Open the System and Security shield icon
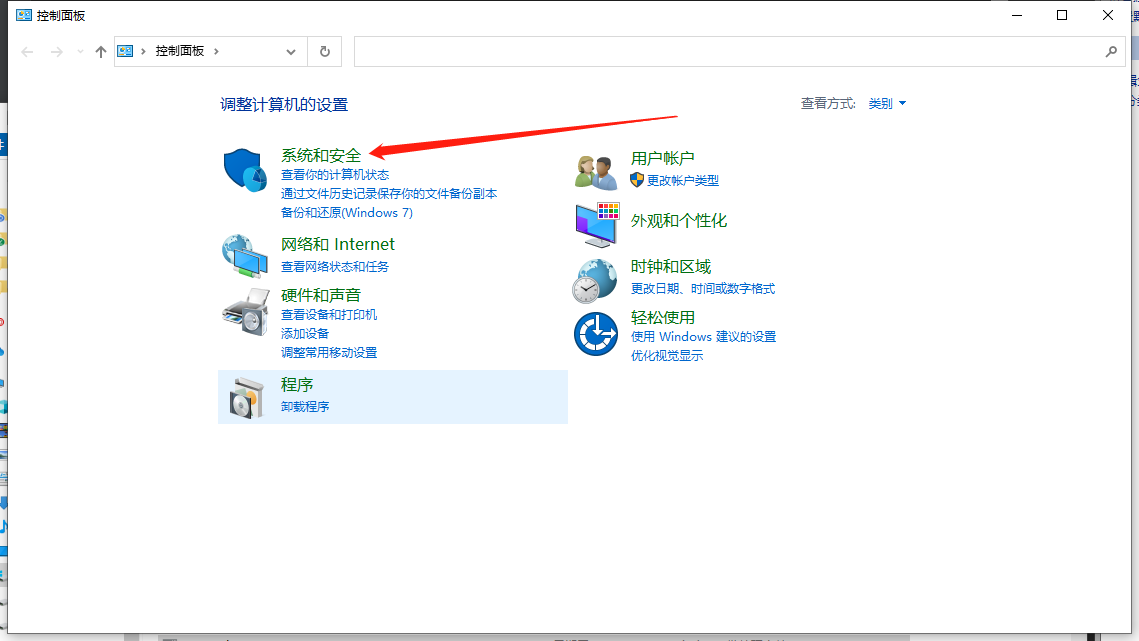The height and width of the screenshot is (641, 1139). [245, 170]
